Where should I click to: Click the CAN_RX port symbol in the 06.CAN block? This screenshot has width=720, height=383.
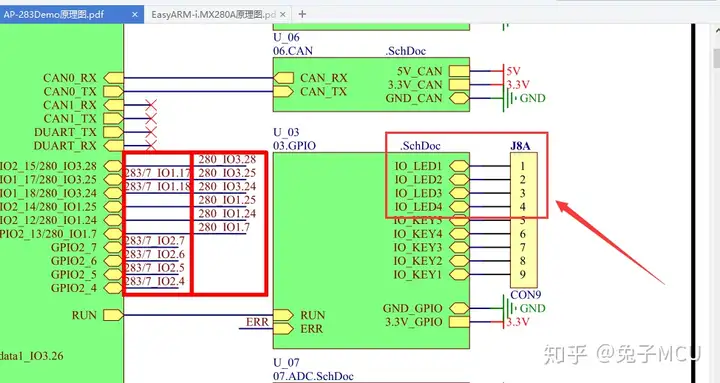(x=283, y=78)
